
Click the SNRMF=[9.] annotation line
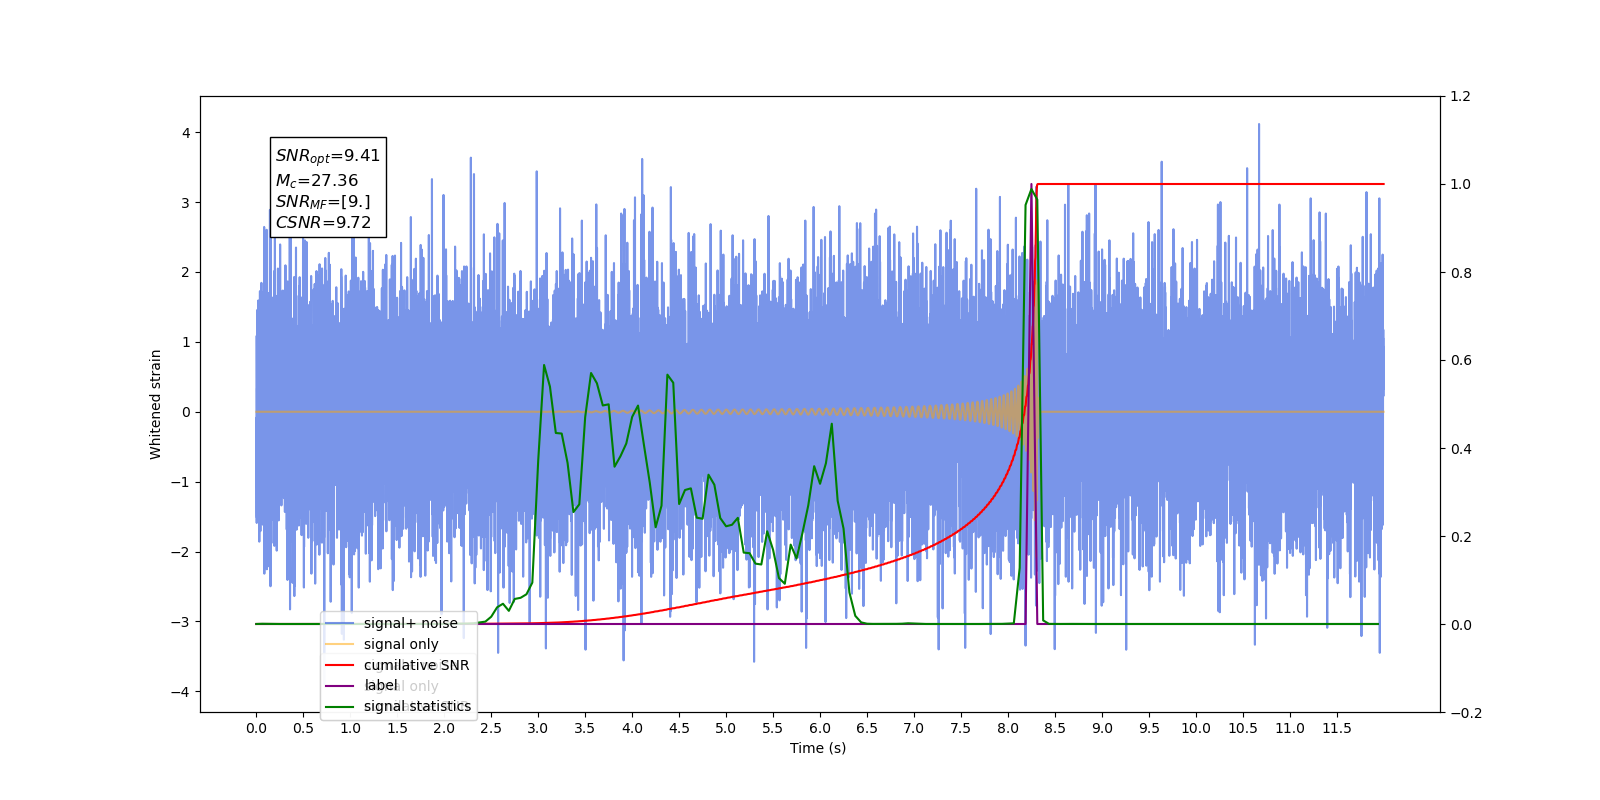point(323,202)
